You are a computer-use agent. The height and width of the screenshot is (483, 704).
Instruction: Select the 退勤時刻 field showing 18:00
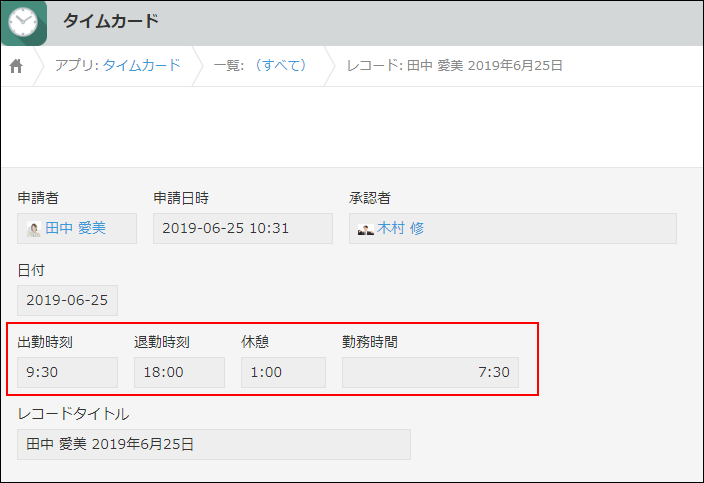[x=179, y=372]
